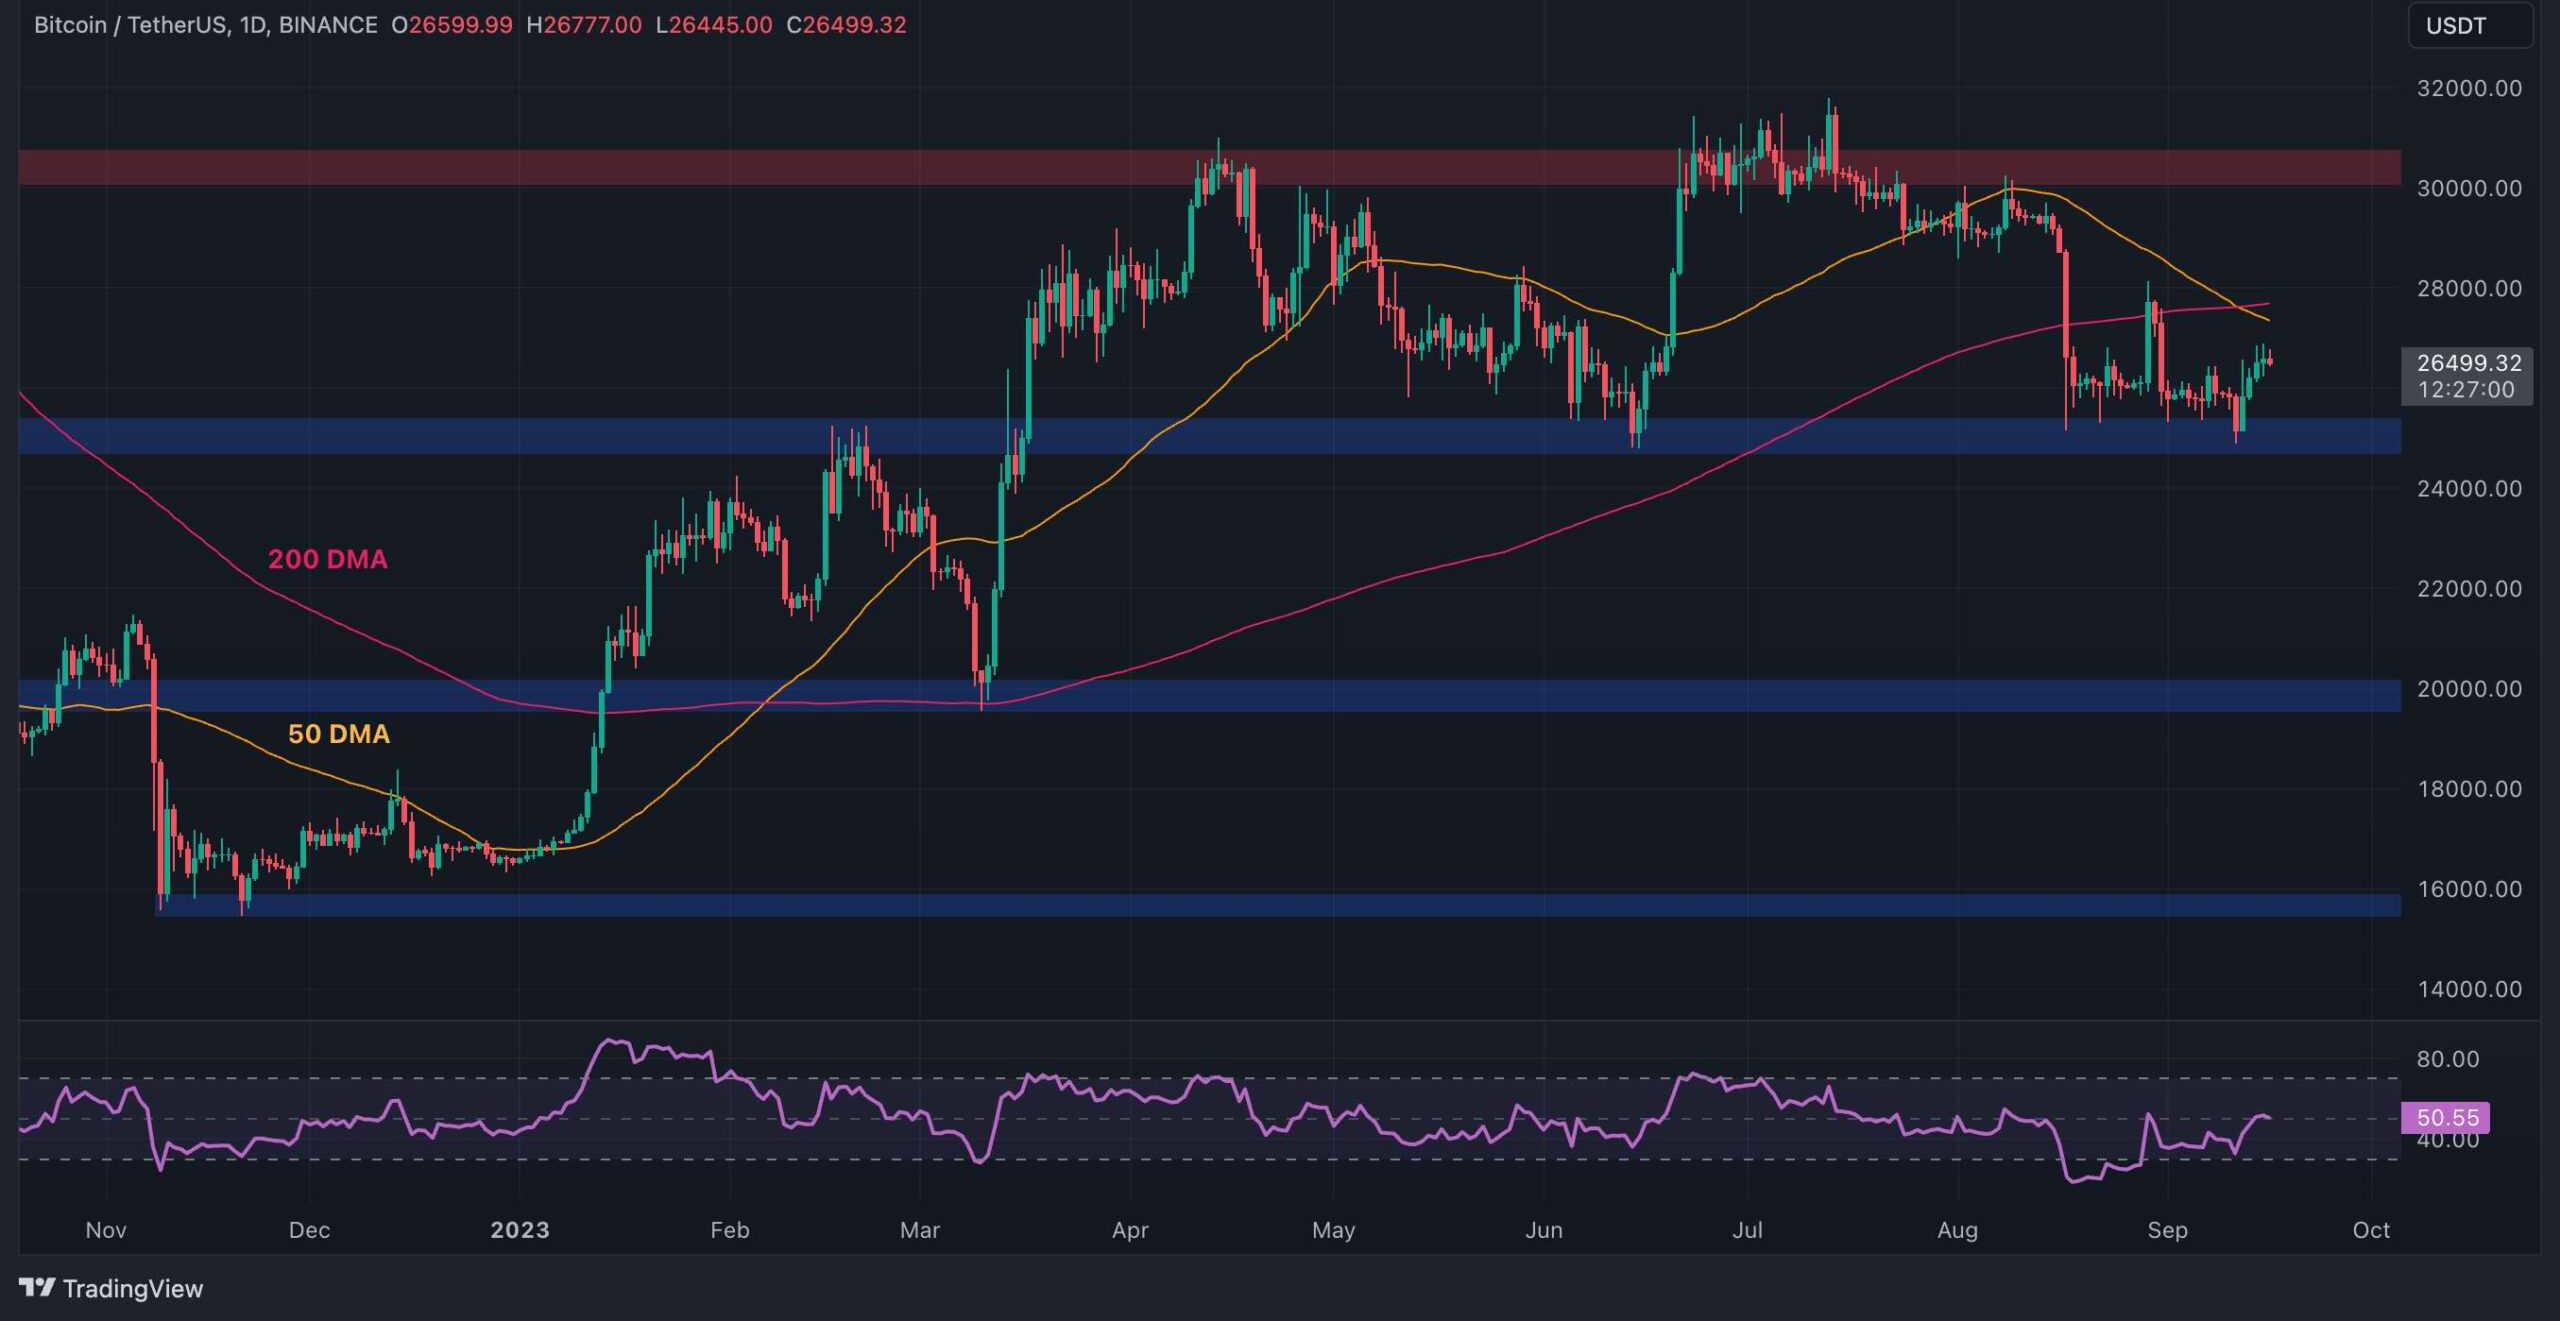Click the 20000.00 price axis label
The image size is (2560, 1321).
(x=2469, y=688)
